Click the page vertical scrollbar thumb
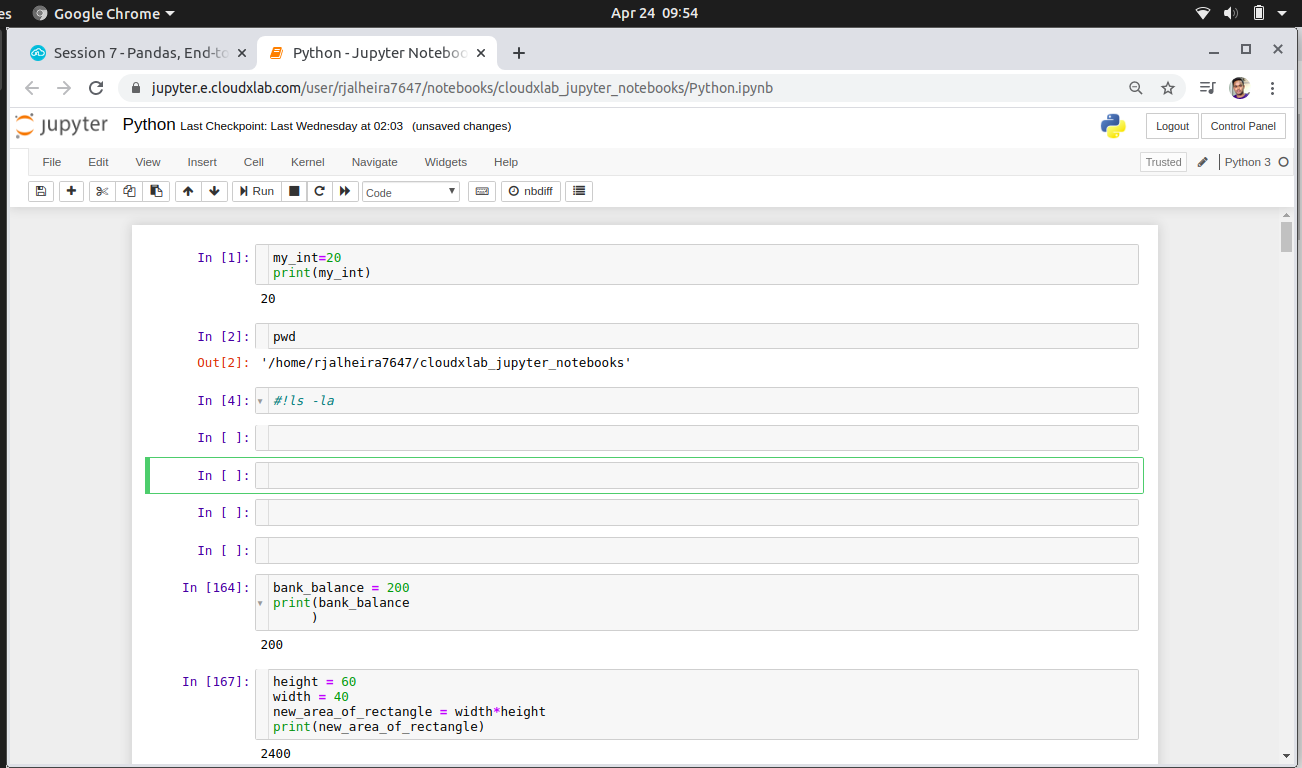This screenshot has width=1302, height=768. (x=1286, y=237)
